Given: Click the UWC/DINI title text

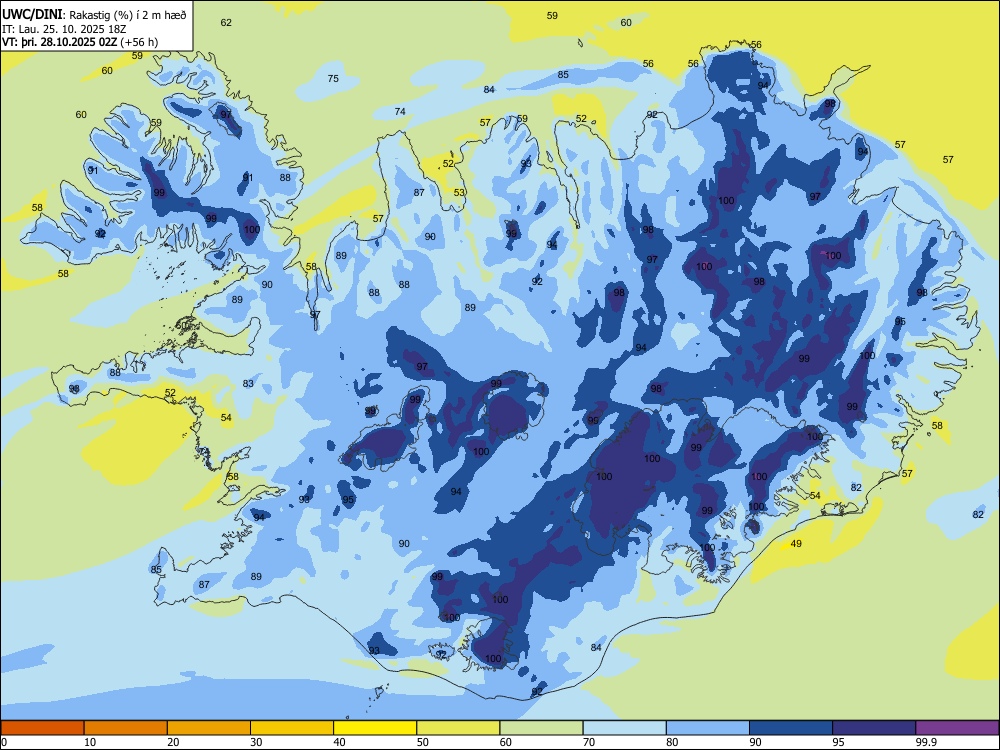Looking at the screenshot, I should point(32,14).
